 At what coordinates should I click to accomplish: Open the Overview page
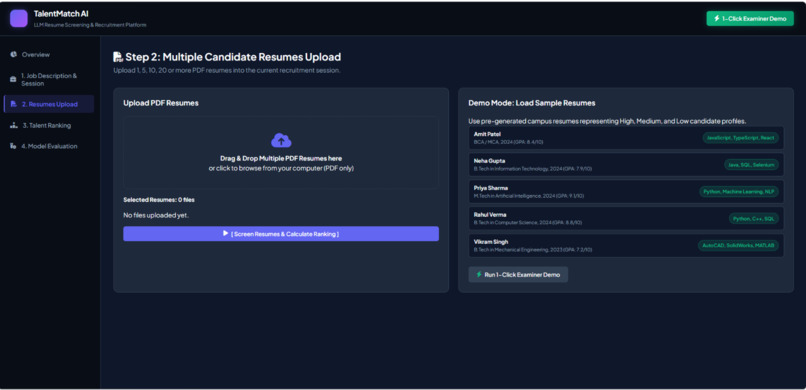49,54
